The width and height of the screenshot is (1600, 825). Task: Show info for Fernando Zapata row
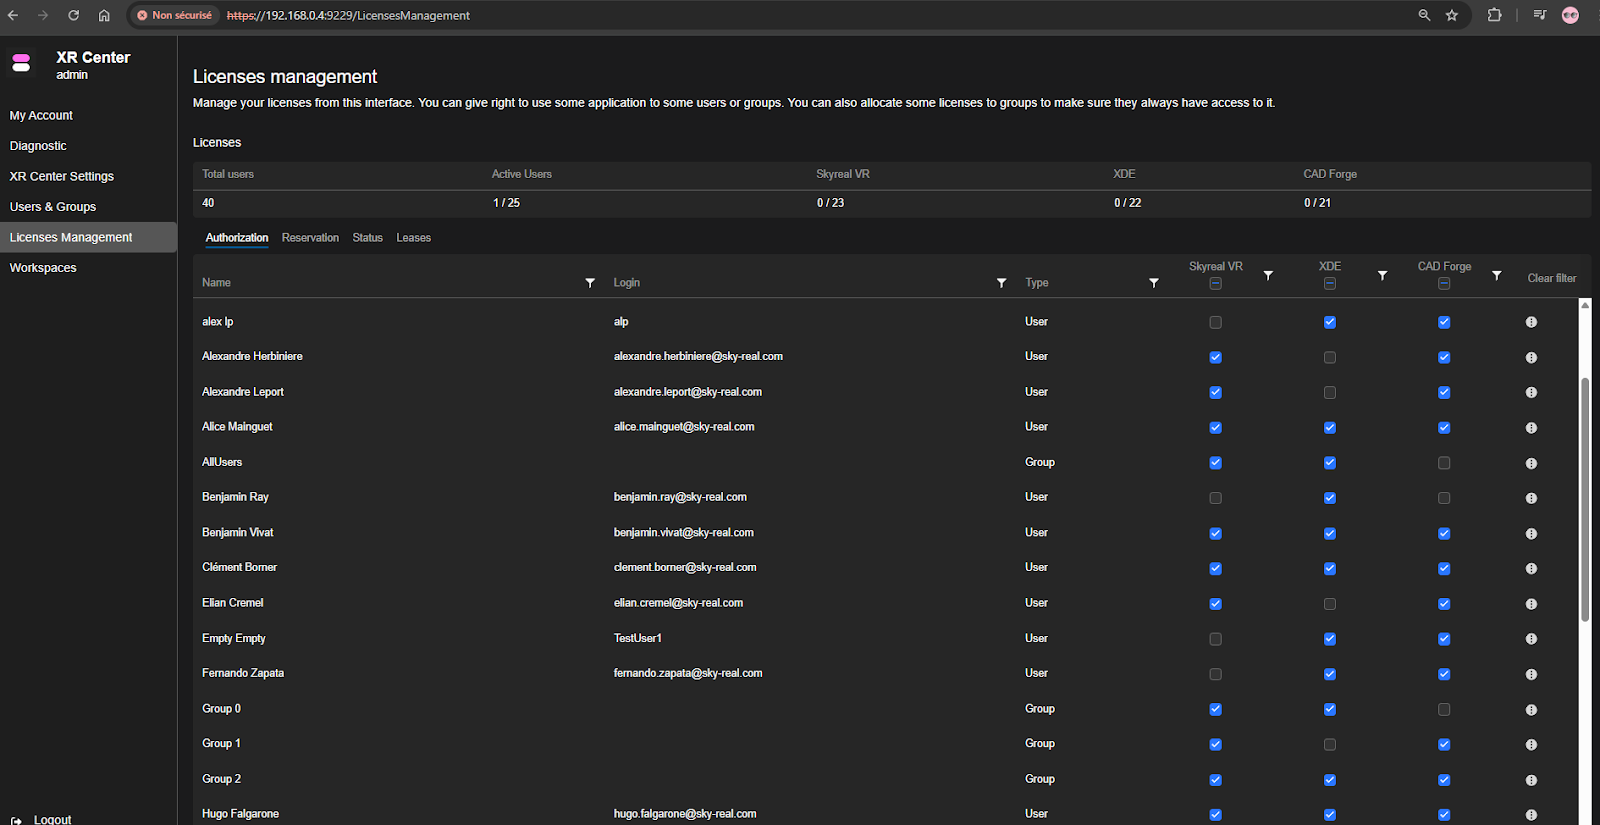[1531, 674]
